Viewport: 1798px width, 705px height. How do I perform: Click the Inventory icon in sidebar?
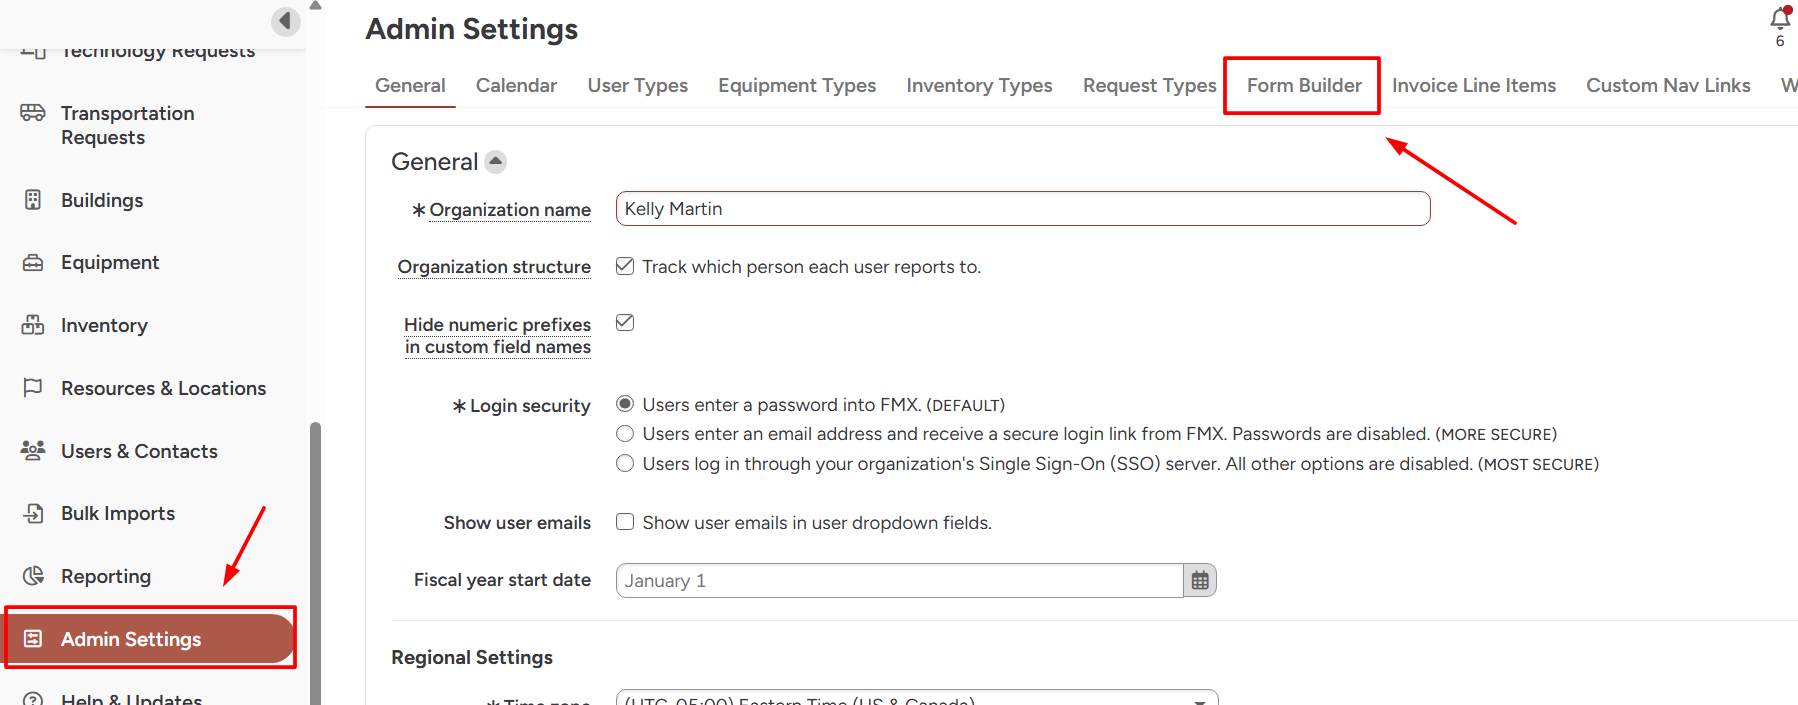(33, 325)
